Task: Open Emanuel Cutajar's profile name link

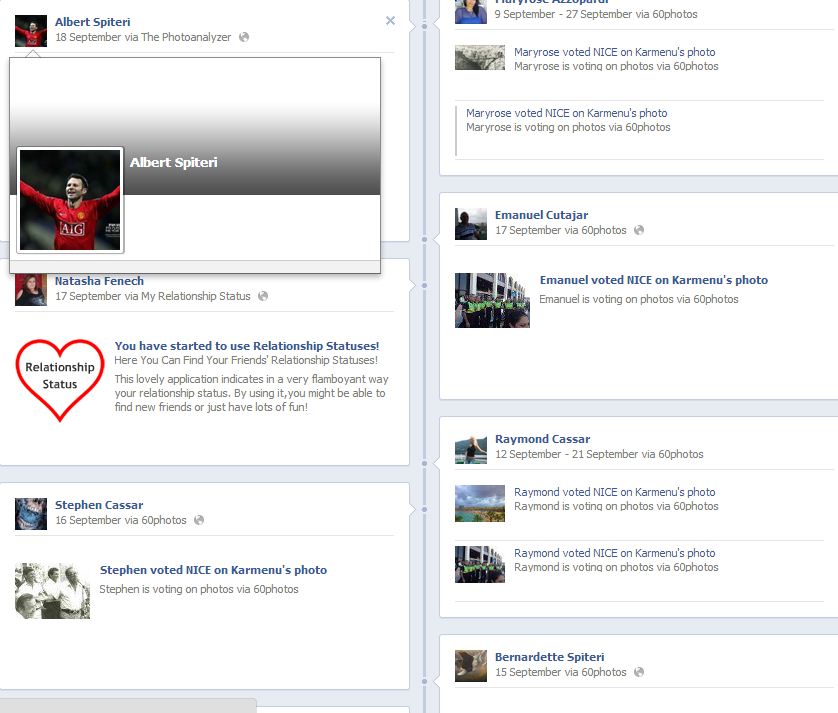Action: (541, 215)
